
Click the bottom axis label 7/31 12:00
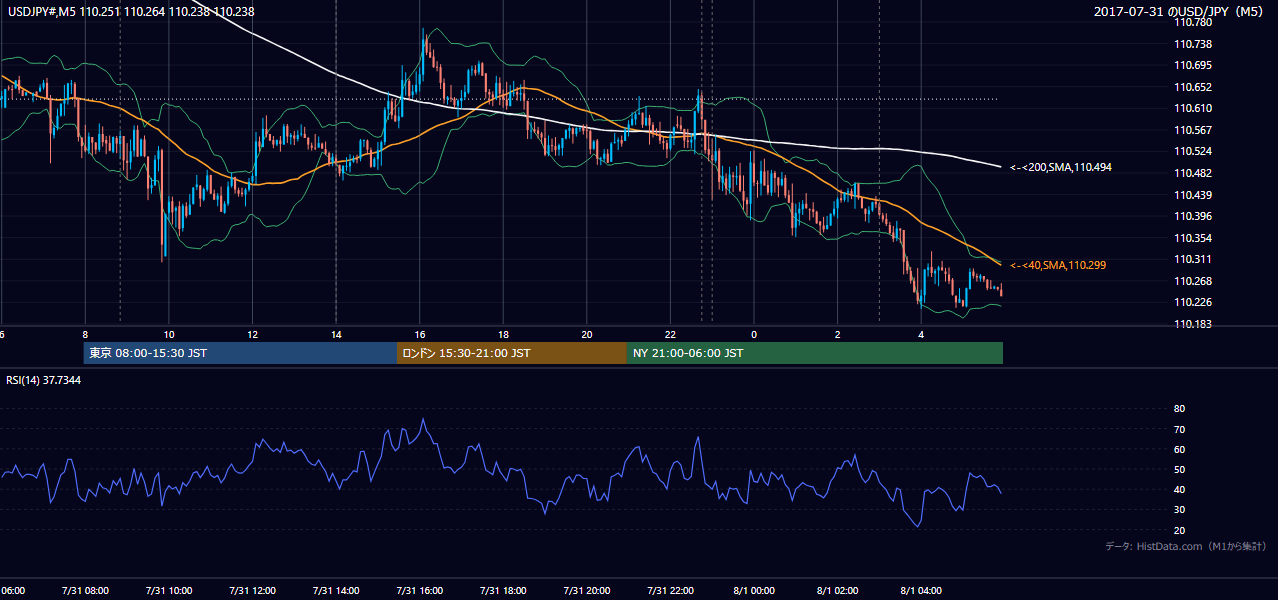click(x=252, y=590)
